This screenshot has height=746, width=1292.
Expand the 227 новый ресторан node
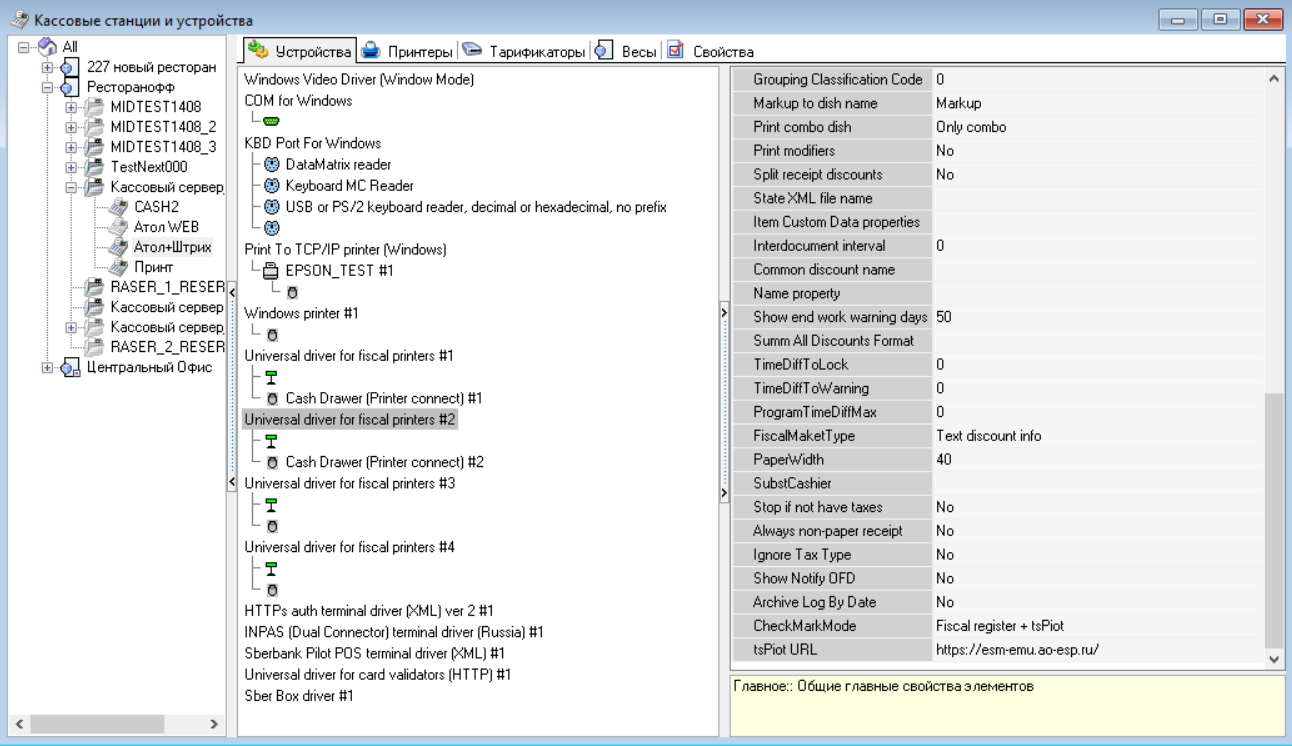pyautogui.click(x=47, y=67)
